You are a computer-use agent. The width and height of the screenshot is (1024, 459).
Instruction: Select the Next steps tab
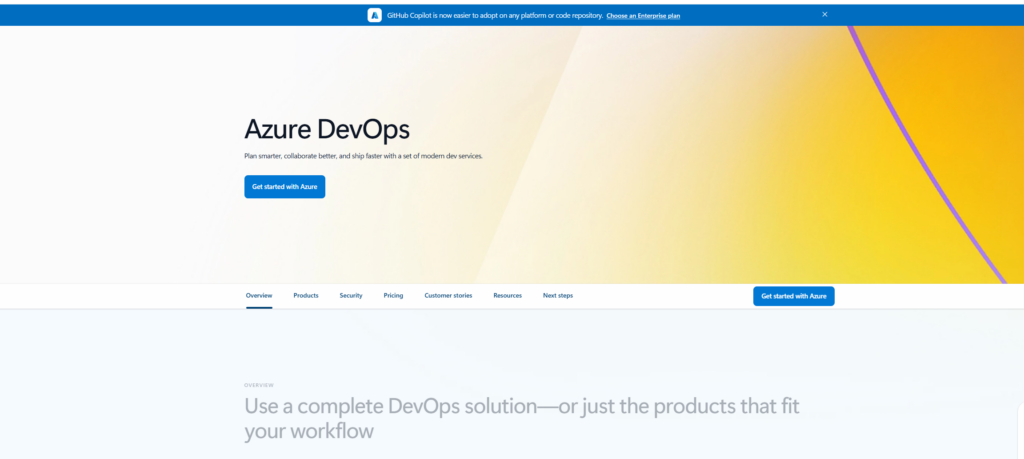tap(558, 296)
